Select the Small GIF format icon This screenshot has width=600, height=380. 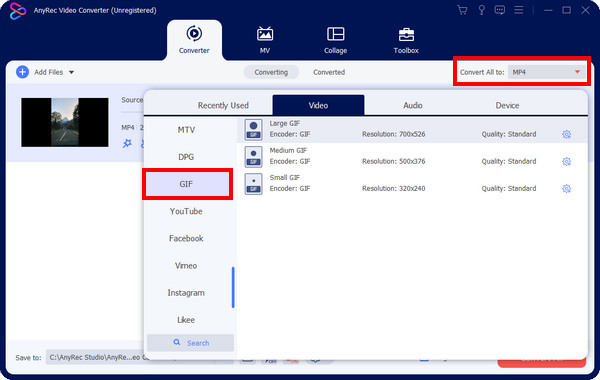pyautogui.click(x=253, y=184)
